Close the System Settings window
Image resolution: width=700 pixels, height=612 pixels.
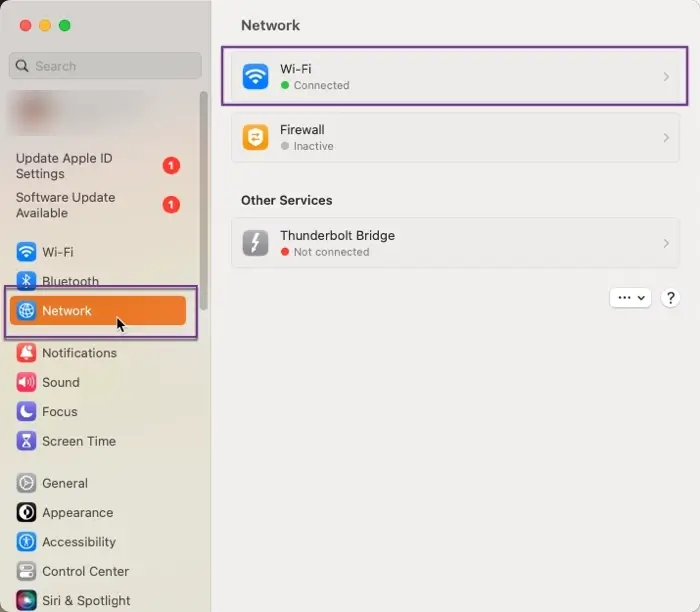pos(25,25)
